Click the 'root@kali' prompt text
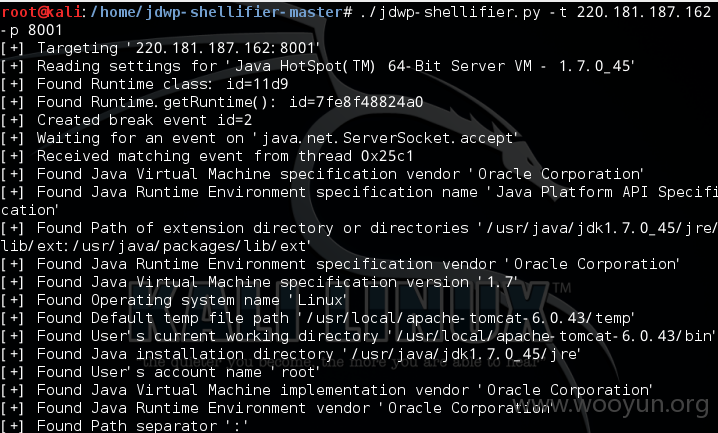This screenshot has width=718, height=433. coord(42,11)
